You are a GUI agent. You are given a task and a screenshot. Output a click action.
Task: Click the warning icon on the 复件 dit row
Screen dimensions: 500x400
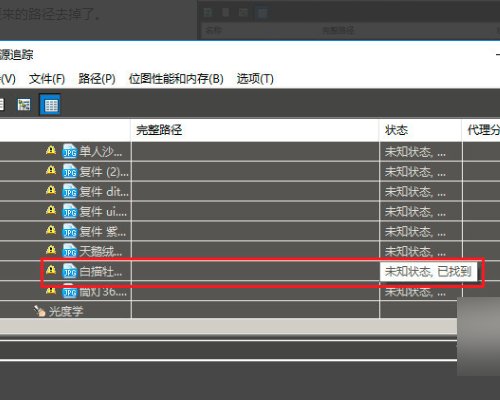(51, 190)
